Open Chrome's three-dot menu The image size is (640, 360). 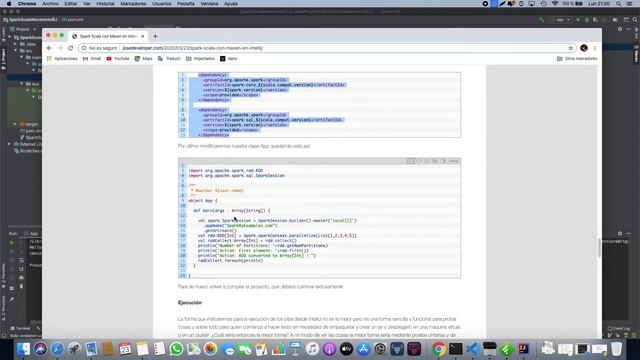595,48
